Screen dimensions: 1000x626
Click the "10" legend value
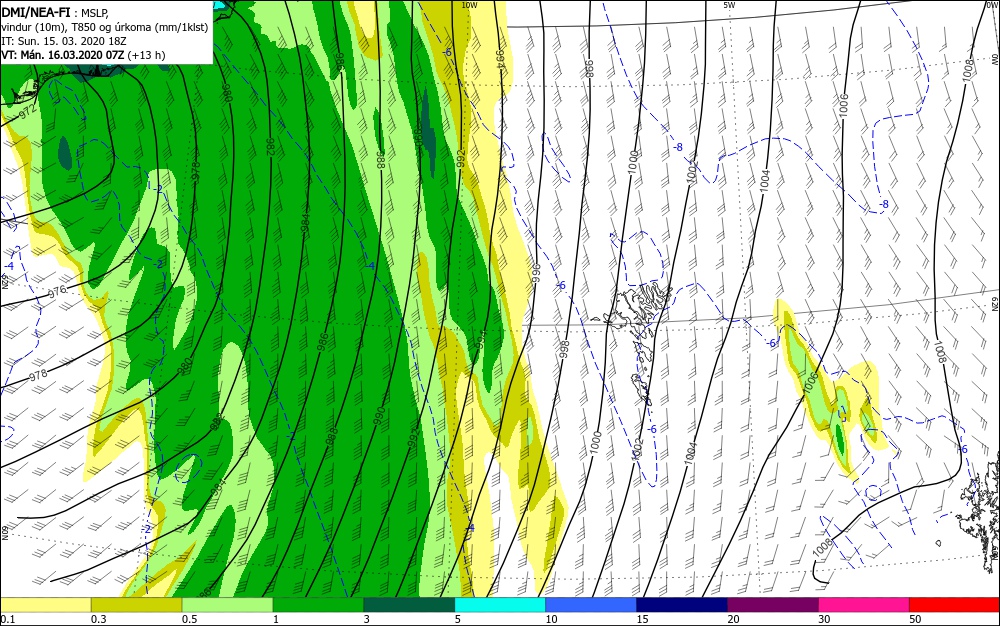pyautogui.click(x=551, y=619)
